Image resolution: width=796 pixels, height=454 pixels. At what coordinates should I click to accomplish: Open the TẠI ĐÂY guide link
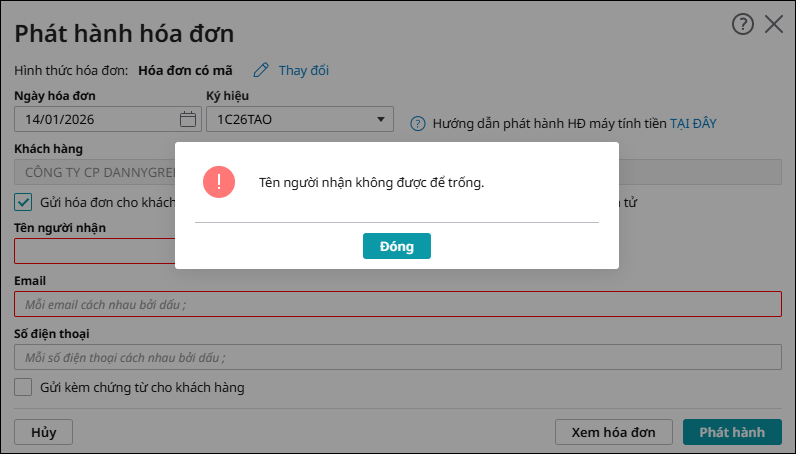tap(693, 124)
